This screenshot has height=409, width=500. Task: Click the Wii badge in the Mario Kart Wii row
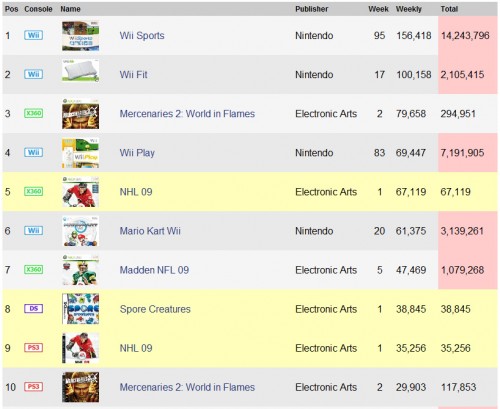click(x=33, y=230)
